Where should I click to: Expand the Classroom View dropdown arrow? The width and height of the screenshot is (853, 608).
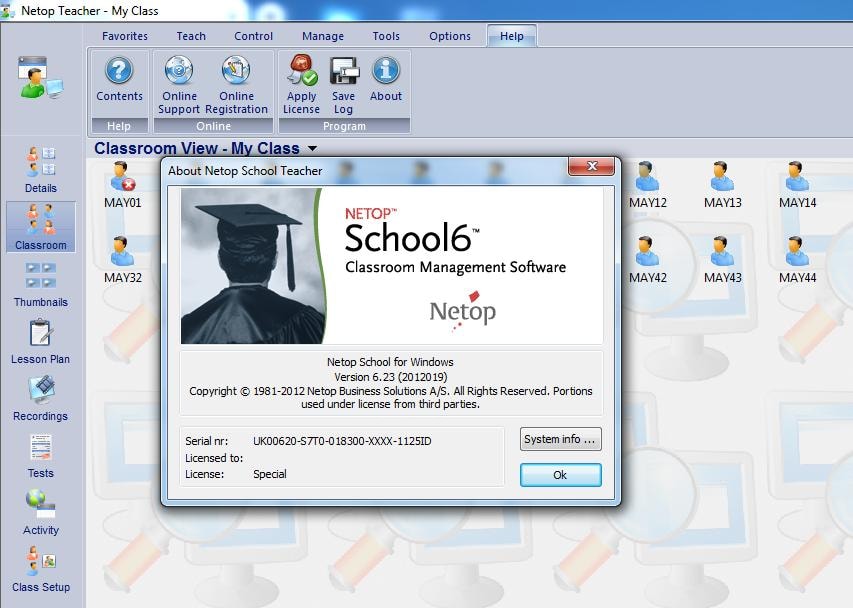pos(312,148)
